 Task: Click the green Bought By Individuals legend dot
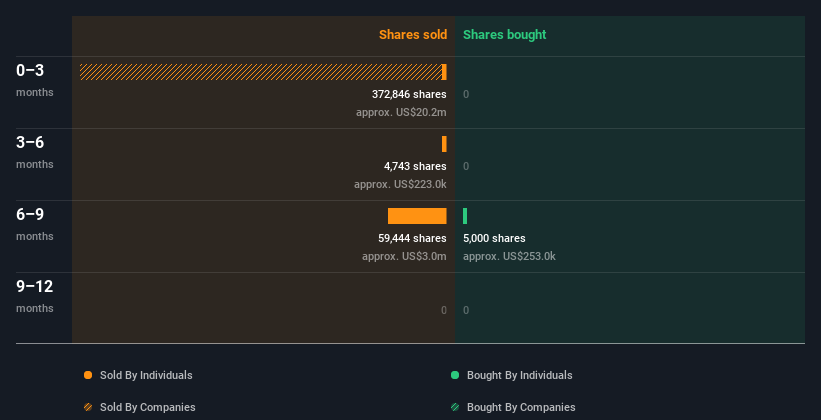(455, 375)
